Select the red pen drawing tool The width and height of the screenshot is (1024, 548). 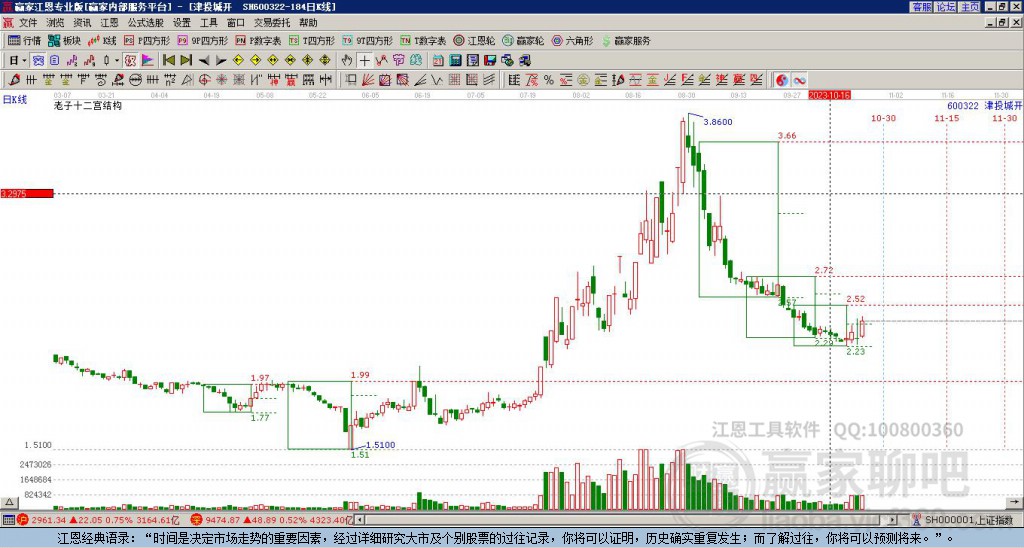[14, 80]
